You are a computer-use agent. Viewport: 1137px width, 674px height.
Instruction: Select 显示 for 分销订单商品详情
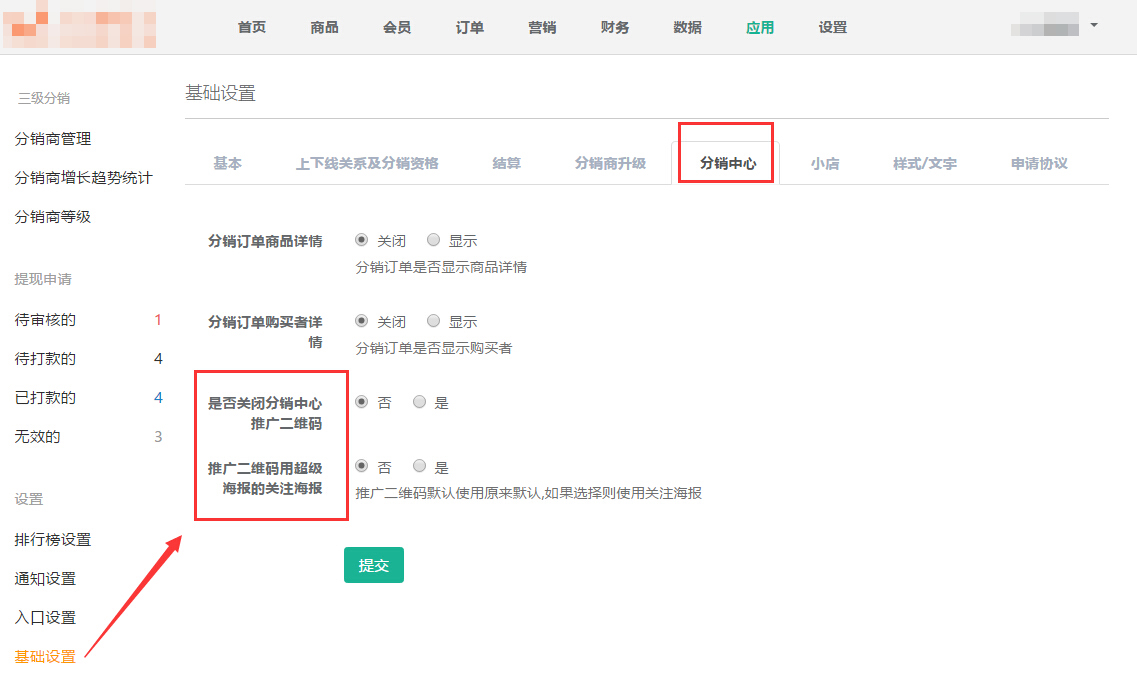point(434,240)
